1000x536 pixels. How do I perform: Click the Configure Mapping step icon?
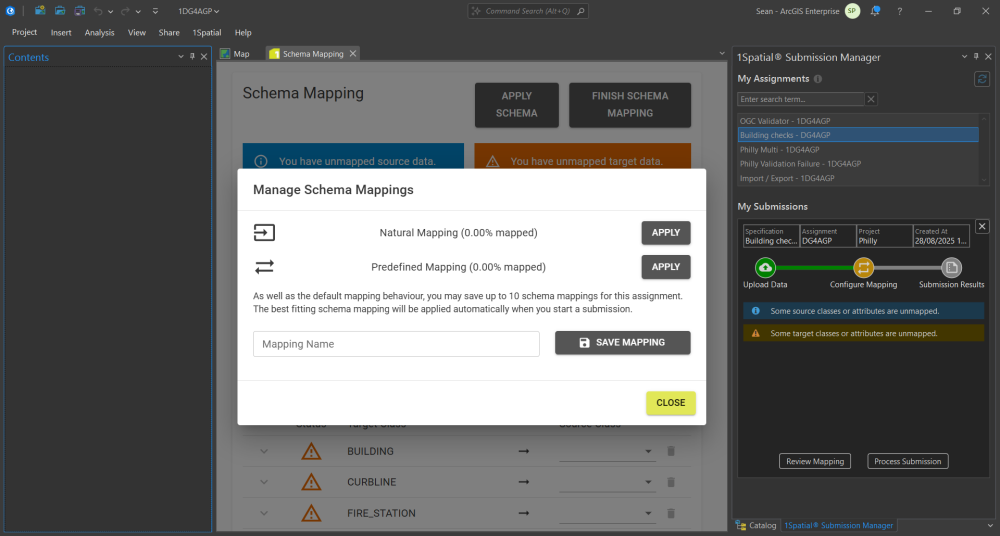(864, 267)
